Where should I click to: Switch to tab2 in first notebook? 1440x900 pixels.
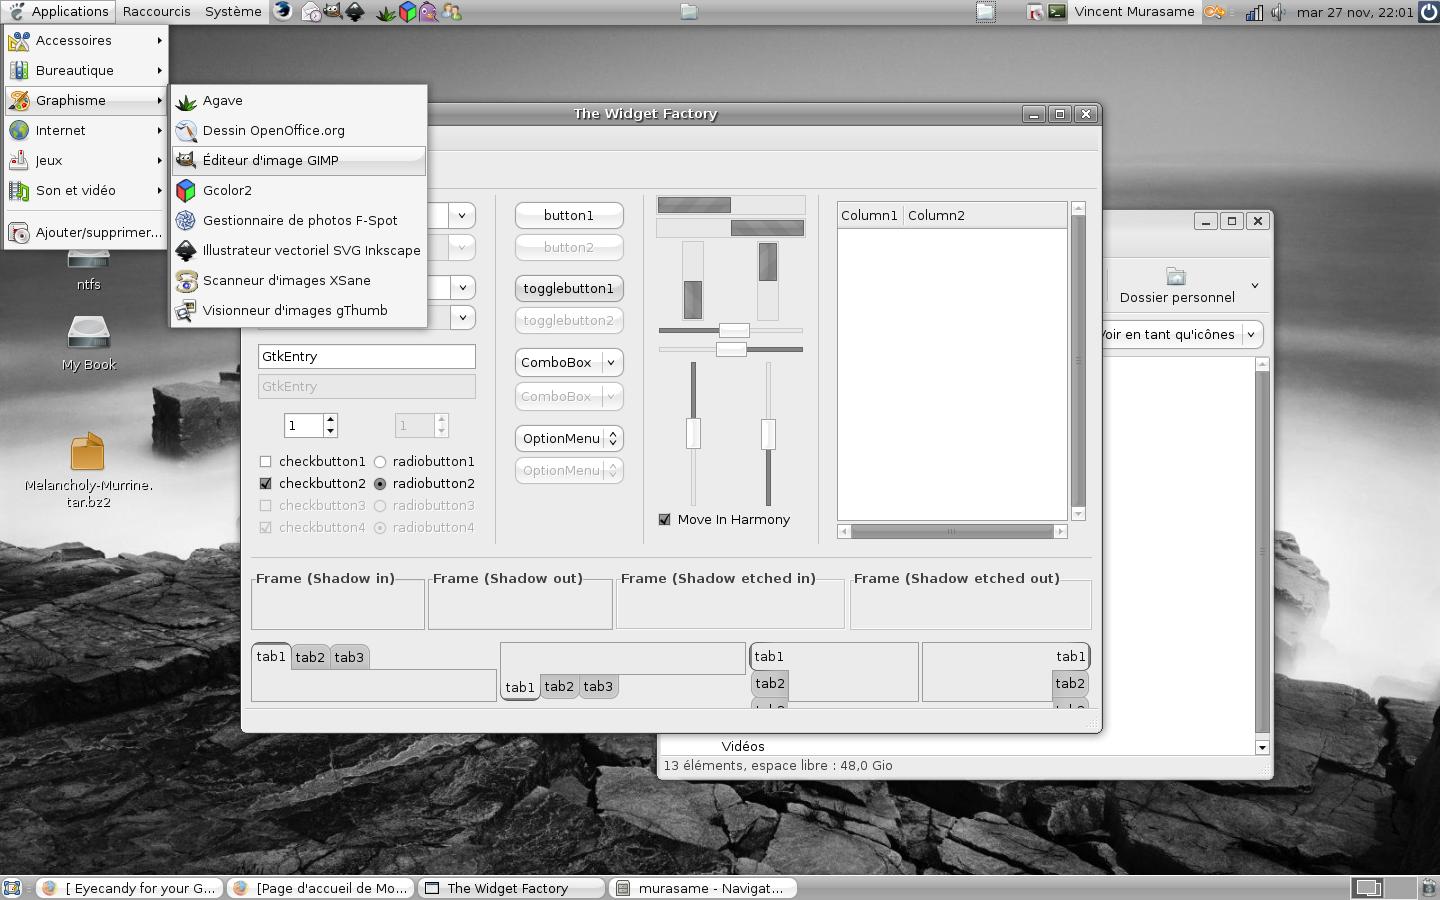tap(310, 658)
